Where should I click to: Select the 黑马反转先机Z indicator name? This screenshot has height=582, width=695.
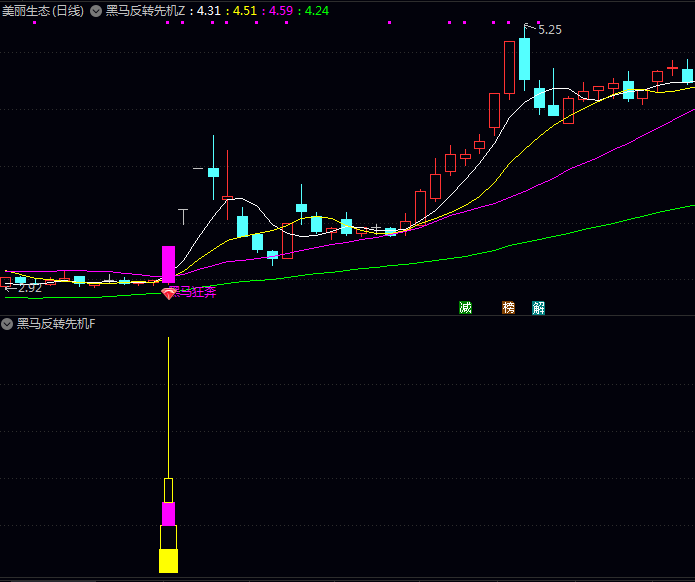pos(147,10)
